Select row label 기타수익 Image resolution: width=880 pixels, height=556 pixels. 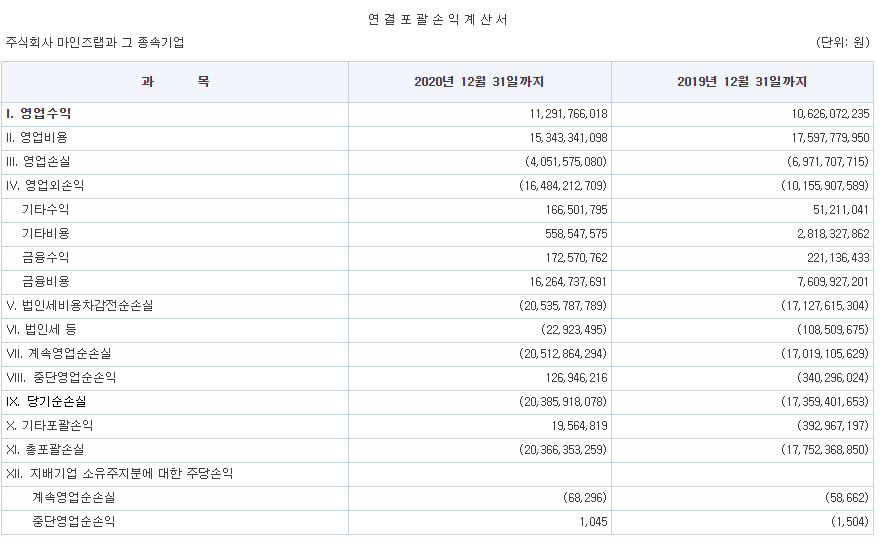(x=45, y=210)
